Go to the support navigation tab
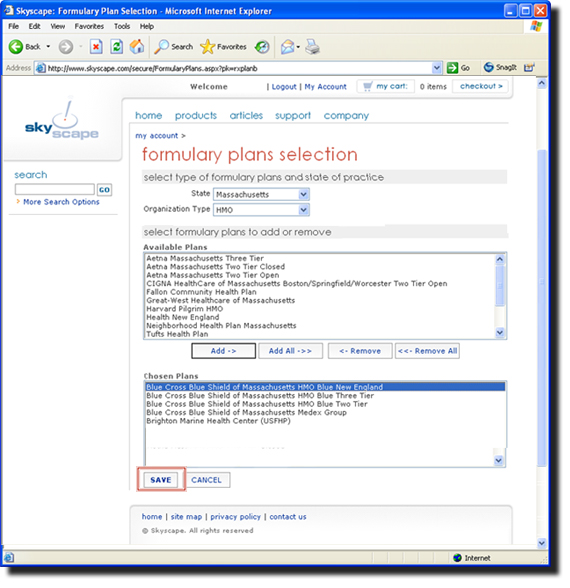 293,116
